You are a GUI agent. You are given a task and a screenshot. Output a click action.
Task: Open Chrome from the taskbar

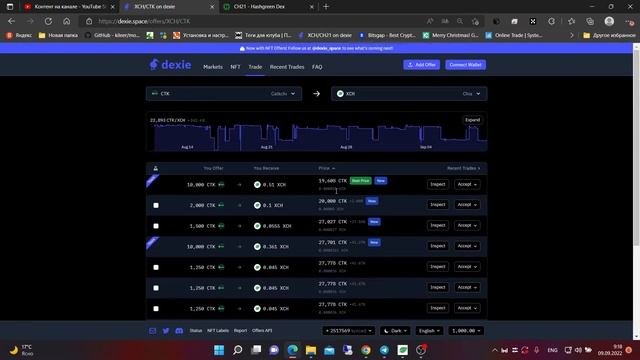[x=366, y=350]
